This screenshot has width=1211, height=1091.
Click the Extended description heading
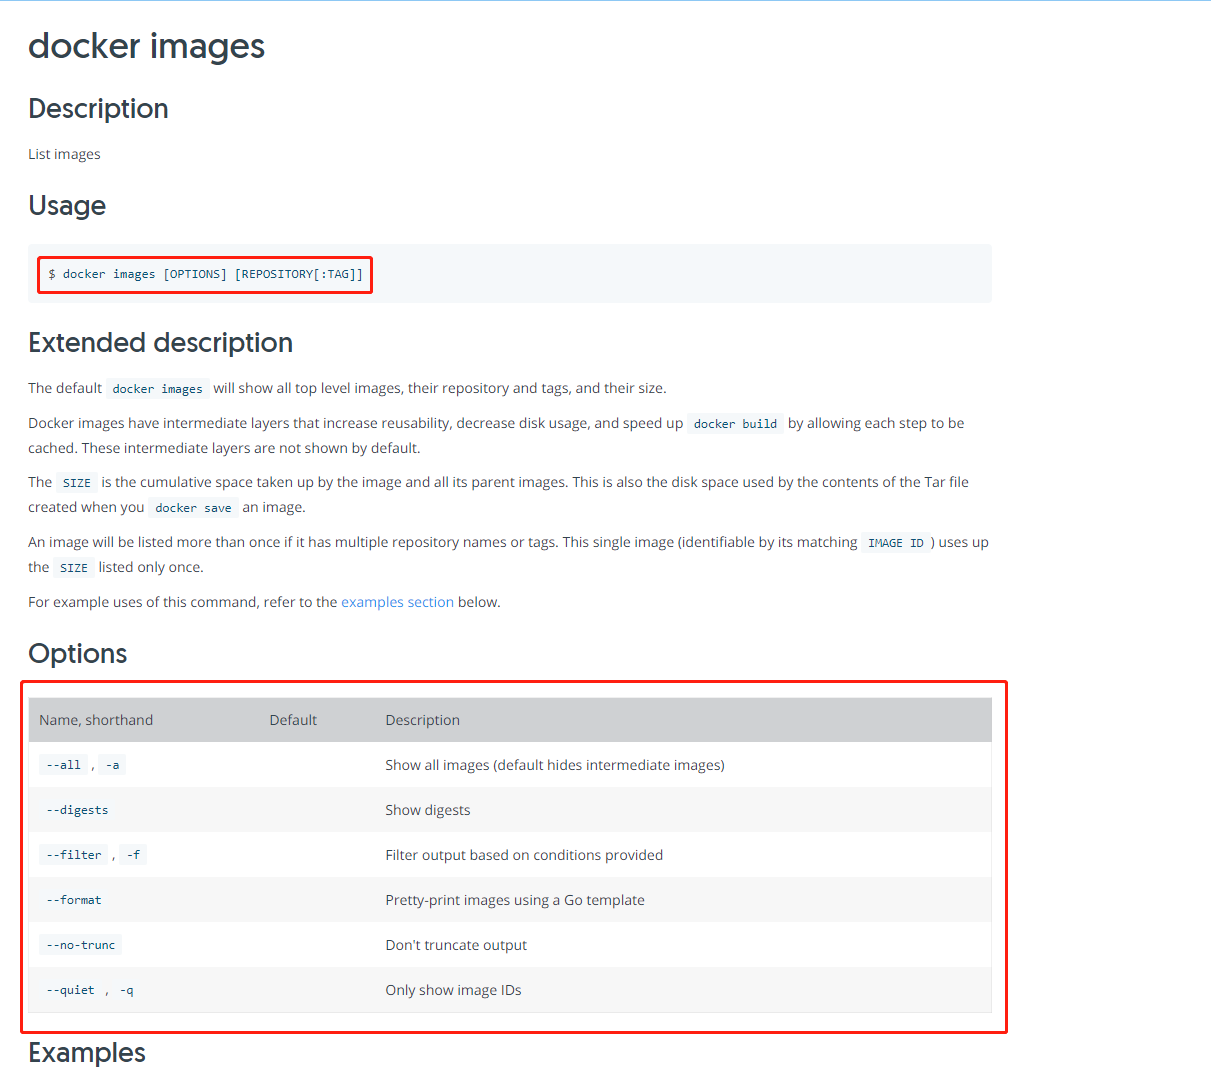(160, 342)
